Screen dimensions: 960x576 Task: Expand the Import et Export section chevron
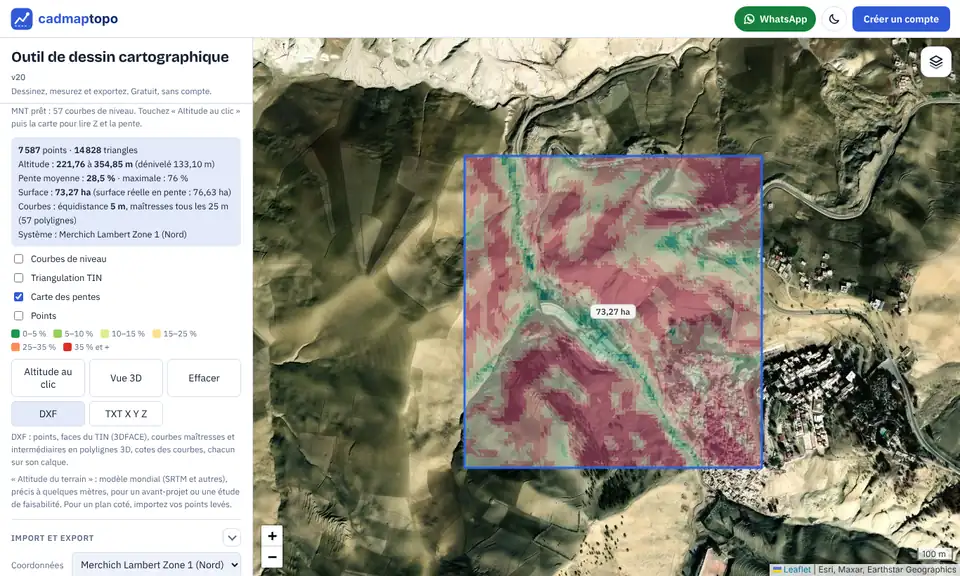pos(231,538)
